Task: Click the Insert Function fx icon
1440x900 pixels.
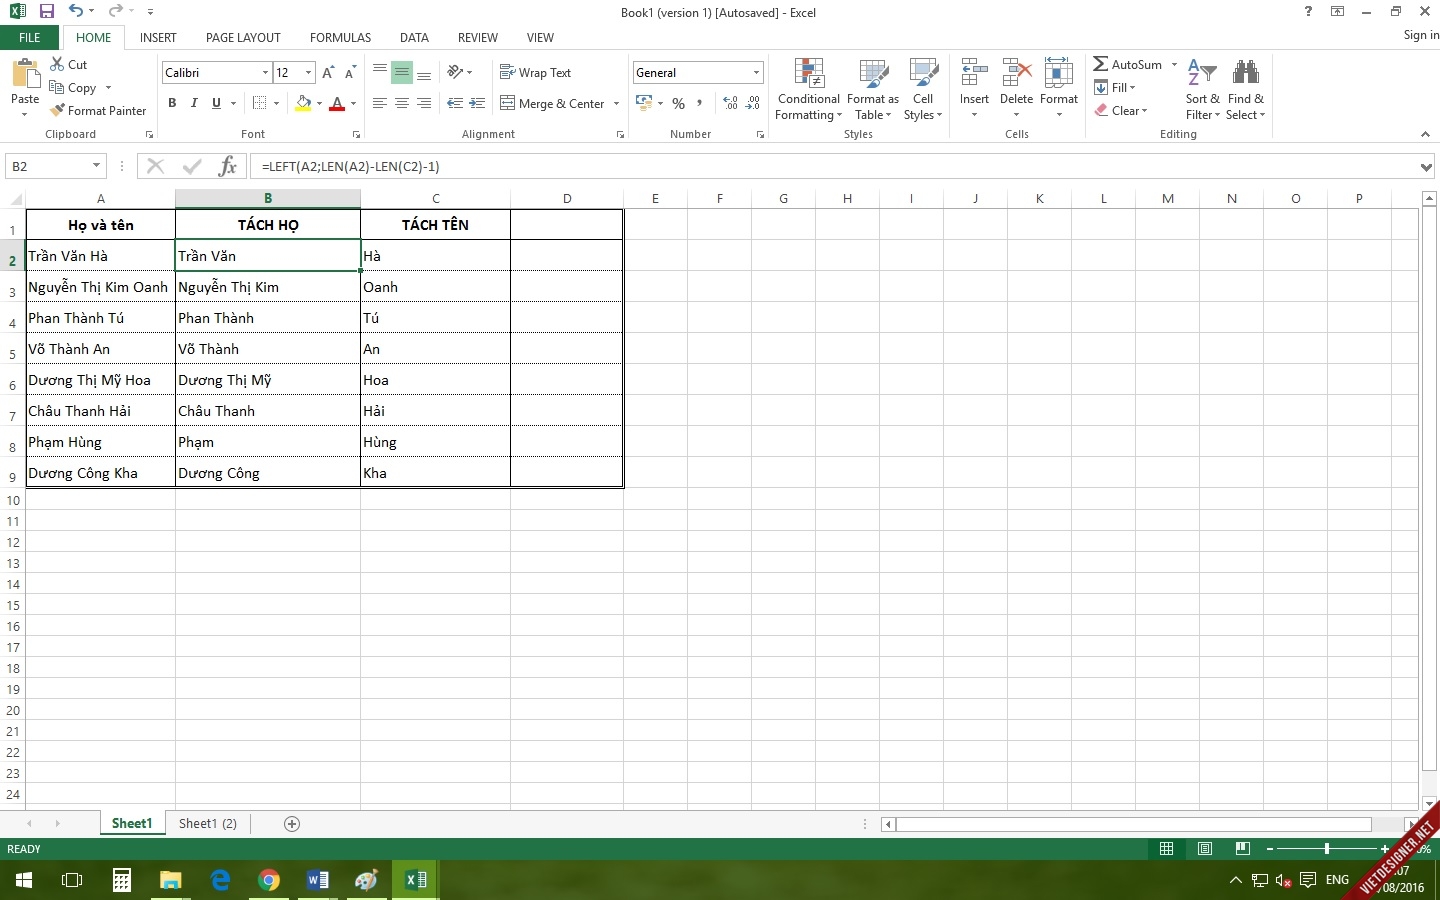Action: pos(227,166)
